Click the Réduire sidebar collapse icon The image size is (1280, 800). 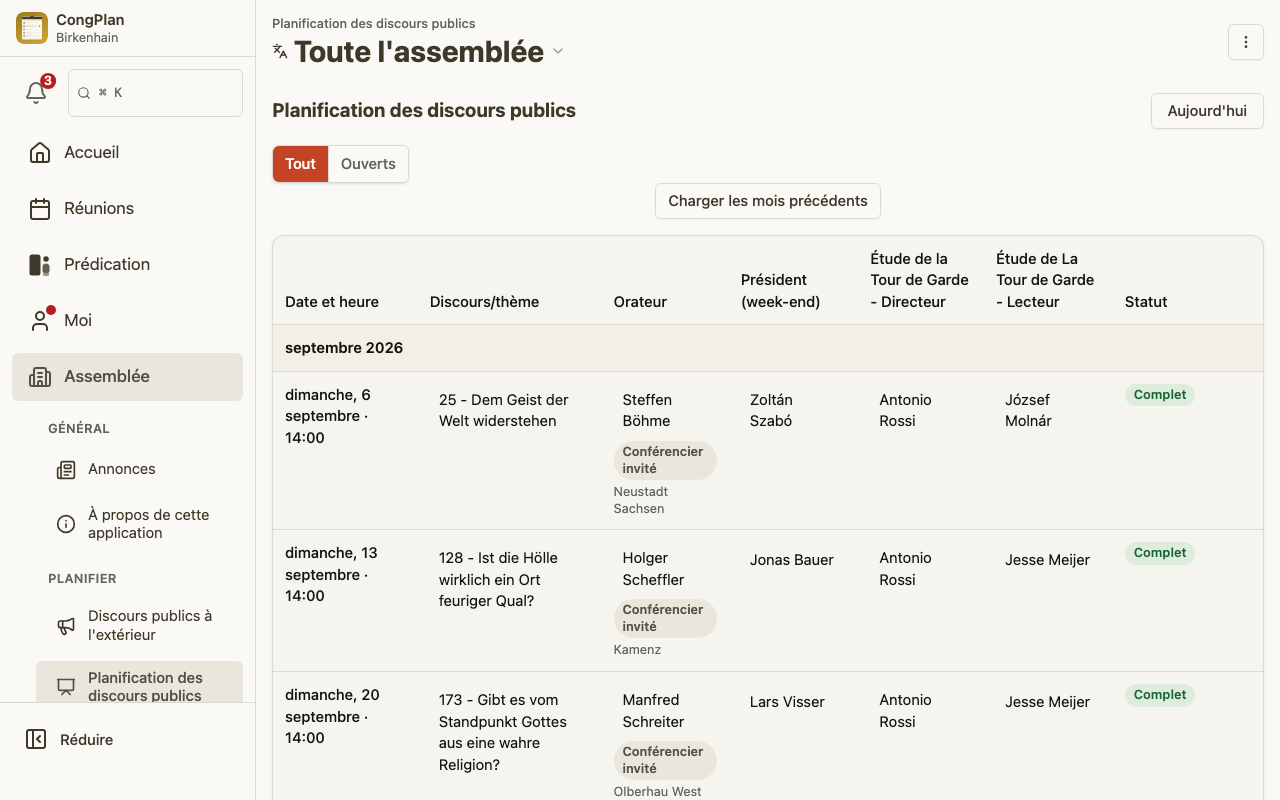(36, 739)
